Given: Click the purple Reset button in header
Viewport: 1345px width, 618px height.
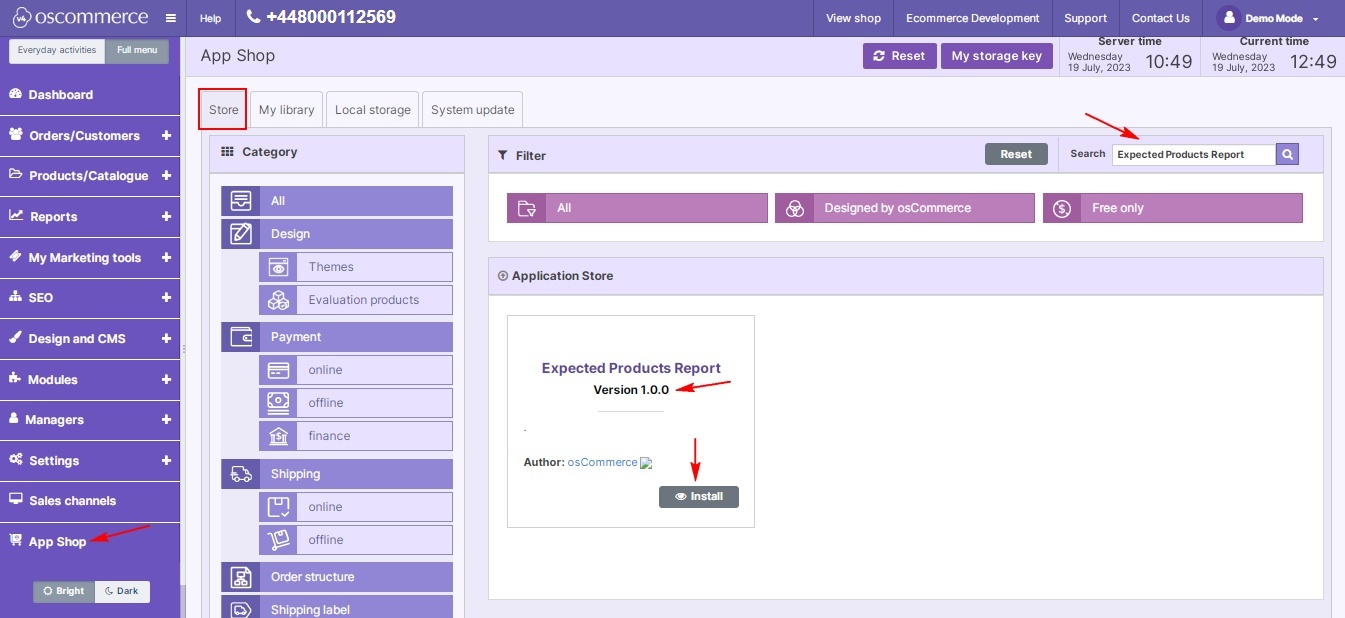Looking at the screenshot, I should click(900, 56).
